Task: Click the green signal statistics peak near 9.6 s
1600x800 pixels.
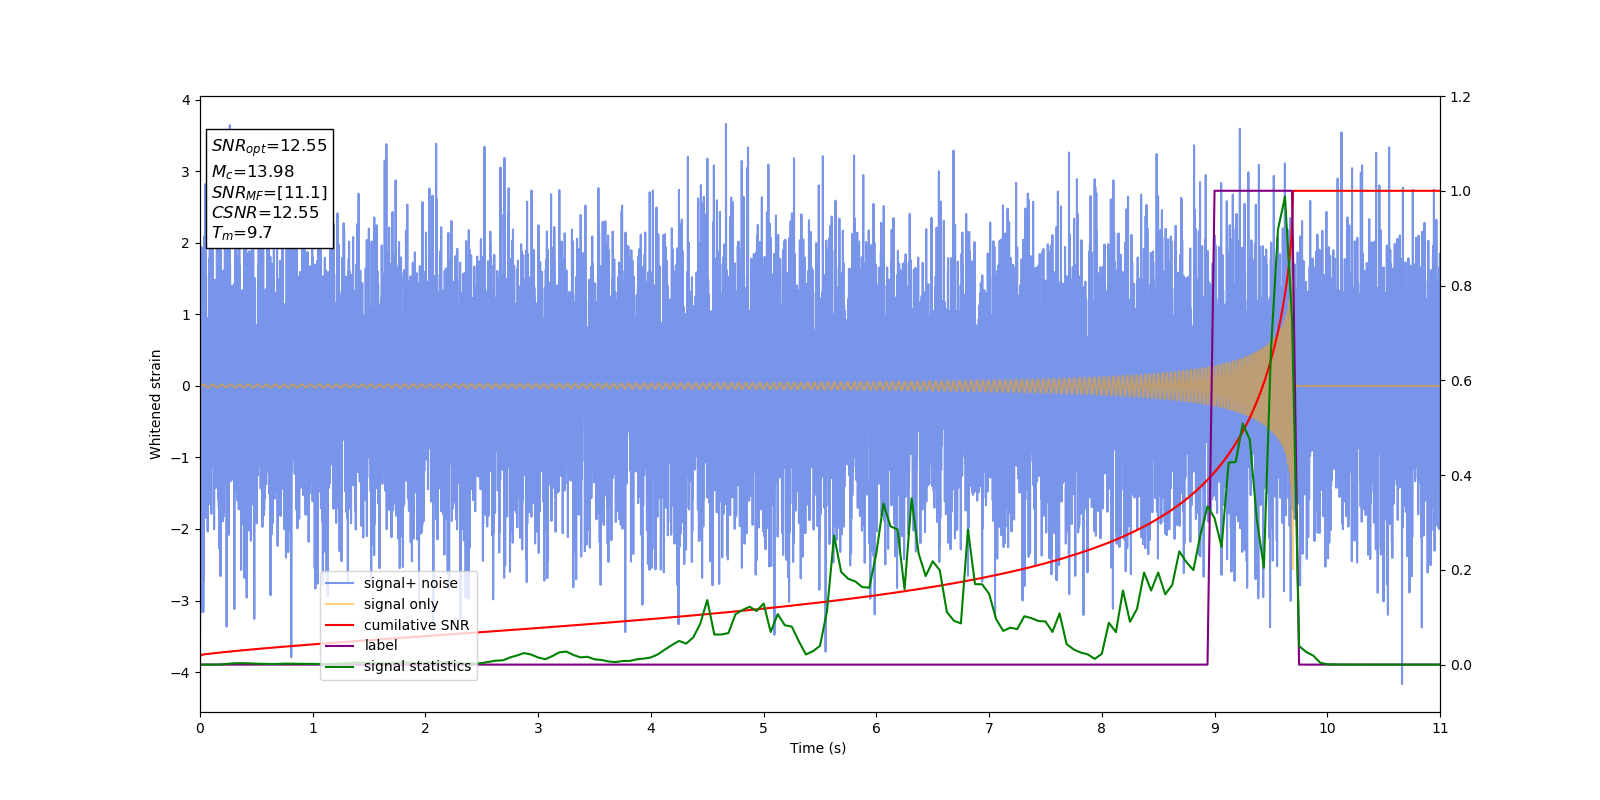Action: click(x=1285, y=197)
